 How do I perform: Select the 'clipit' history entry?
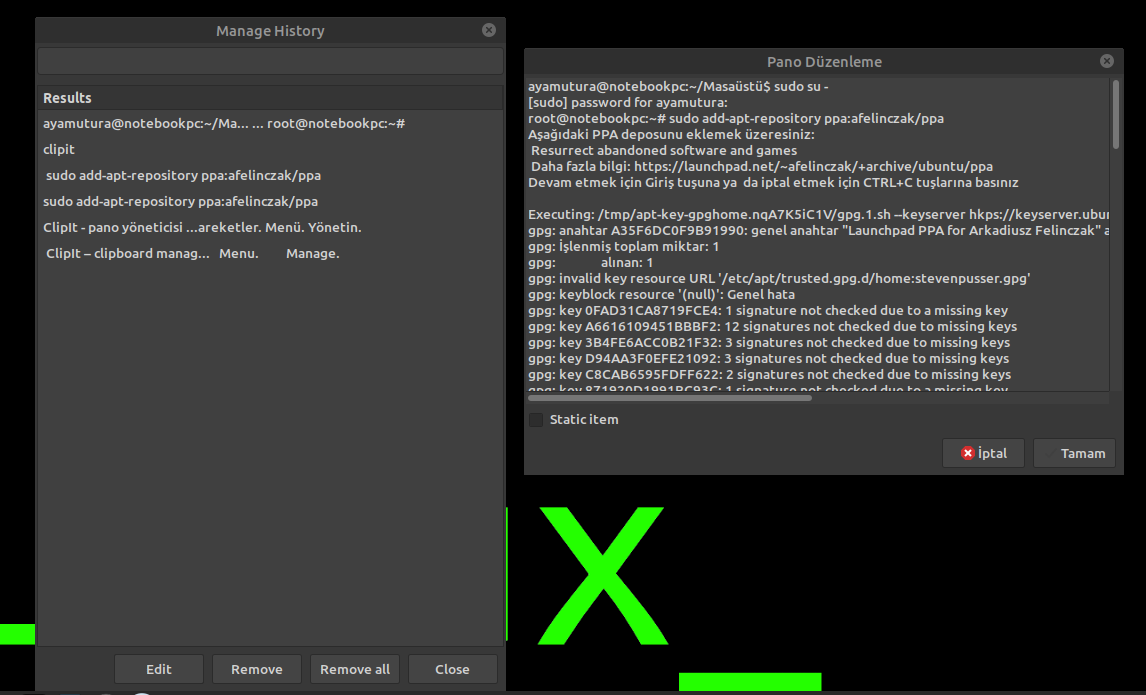[x=270, y=149]
